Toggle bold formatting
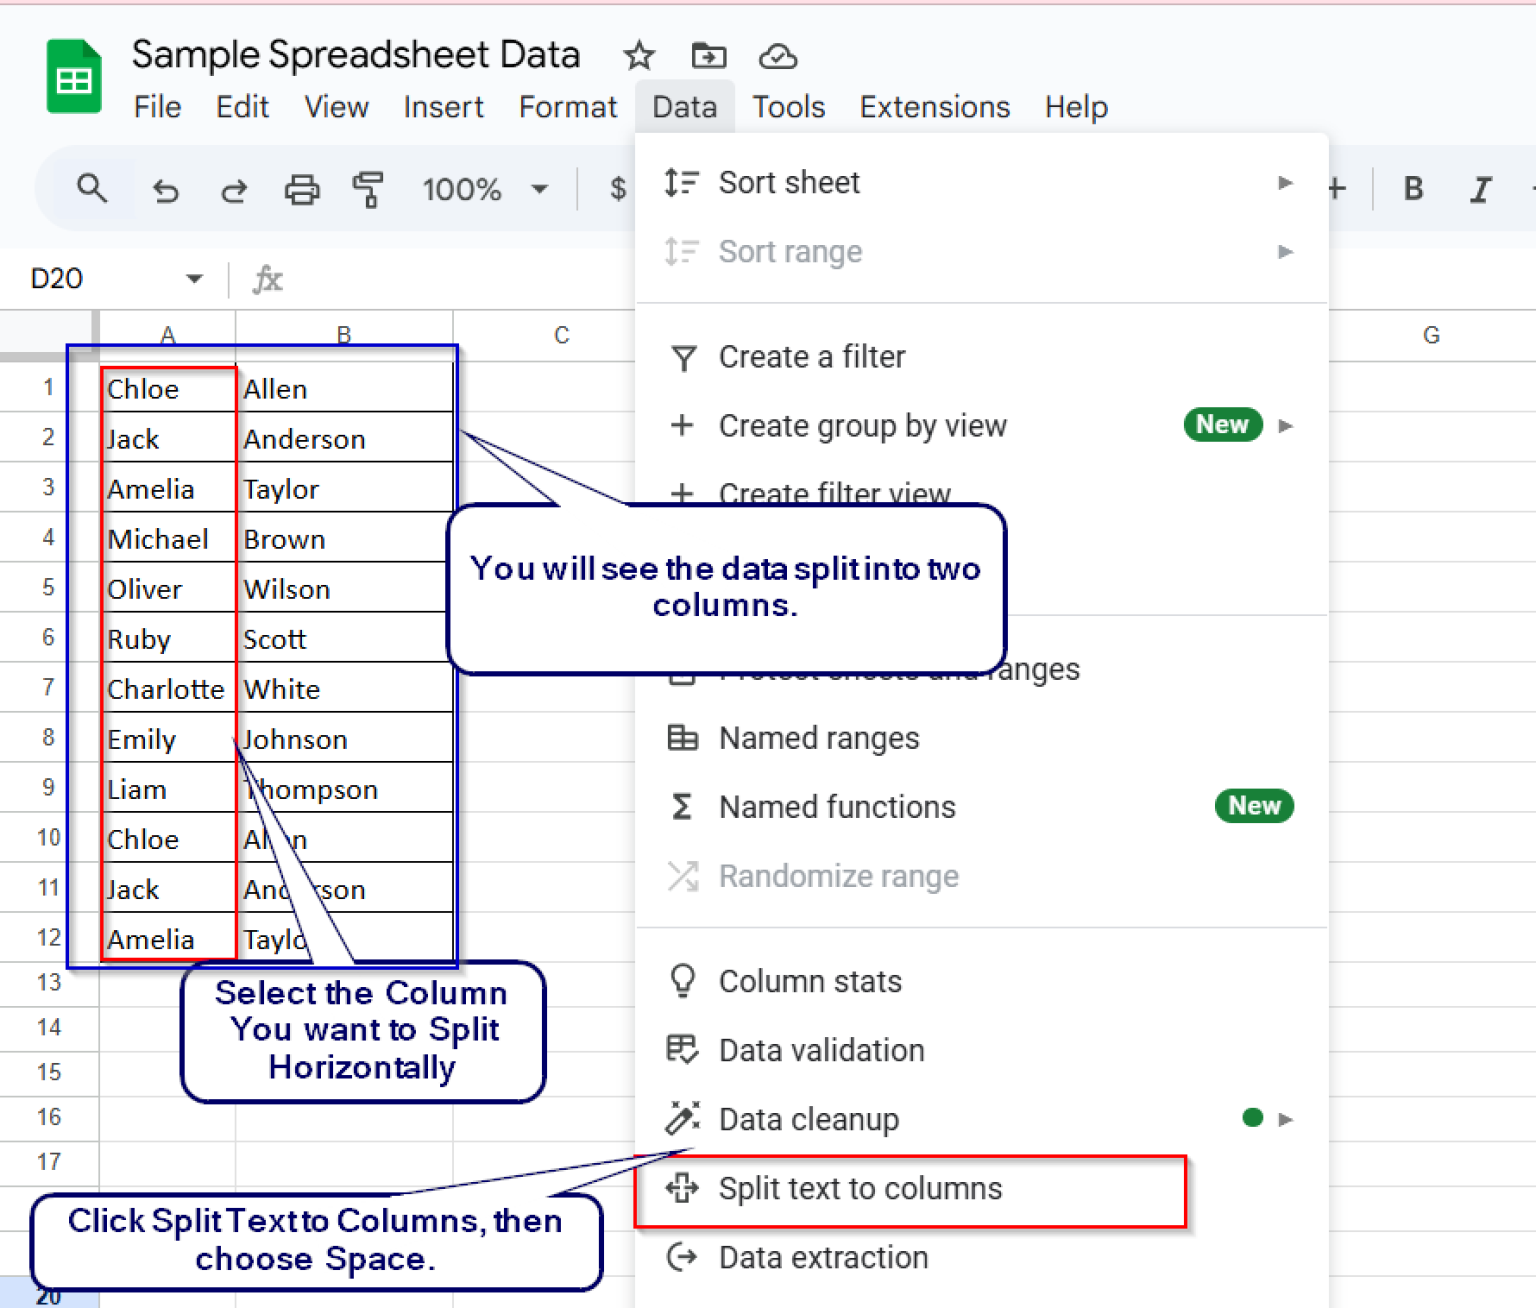1536x1308 pixels. coord(1413,188)
